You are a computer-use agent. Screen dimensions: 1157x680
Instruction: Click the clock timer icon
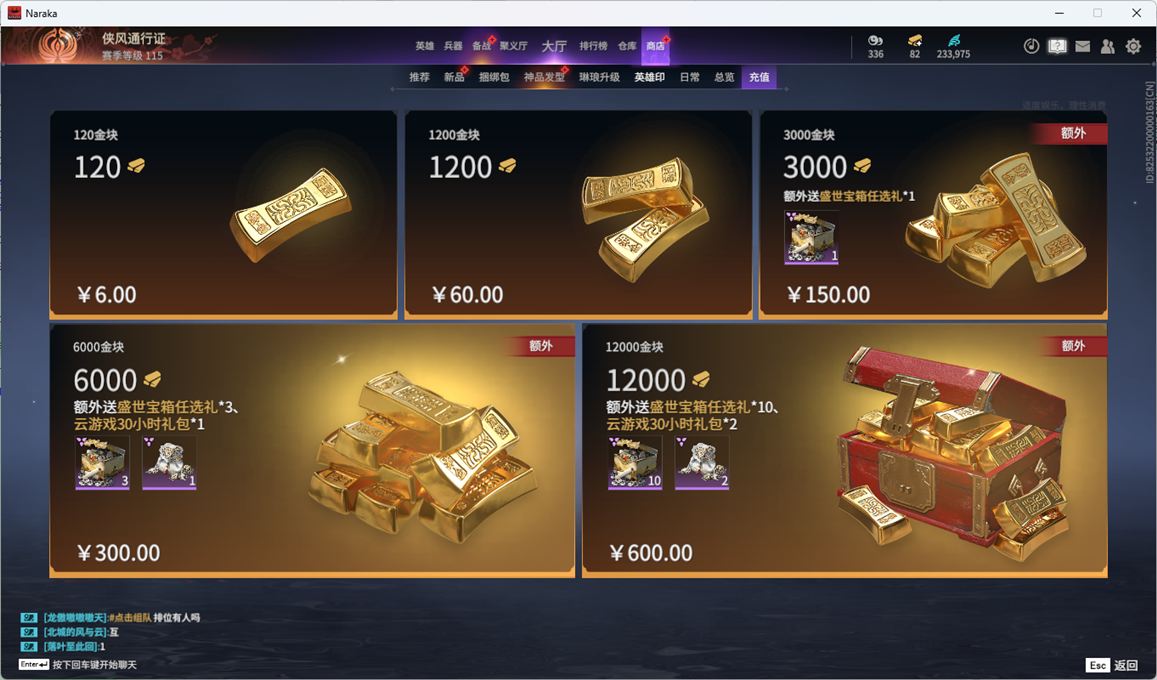point(1032,46)
